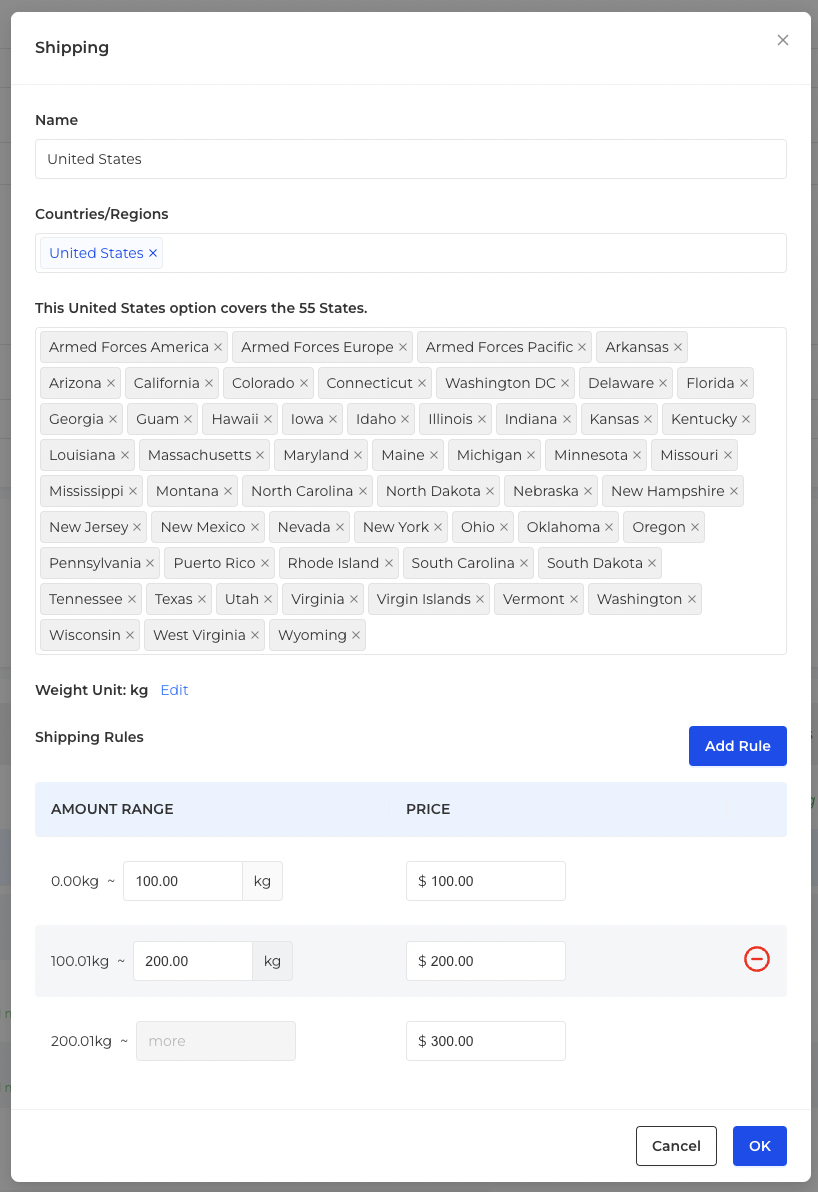This screenshot has height=1192, width=818.
Task: Remove the Guam state tag
Action: 189,420
